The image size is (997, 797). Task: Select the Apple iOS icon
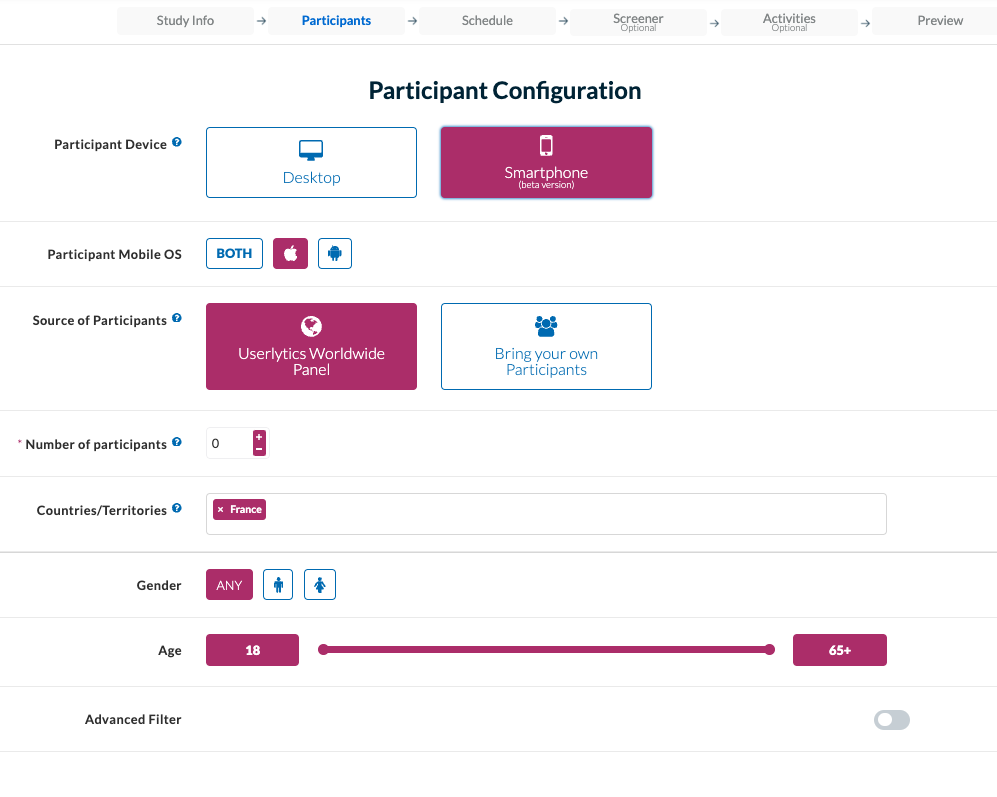[x=290, y=253]
